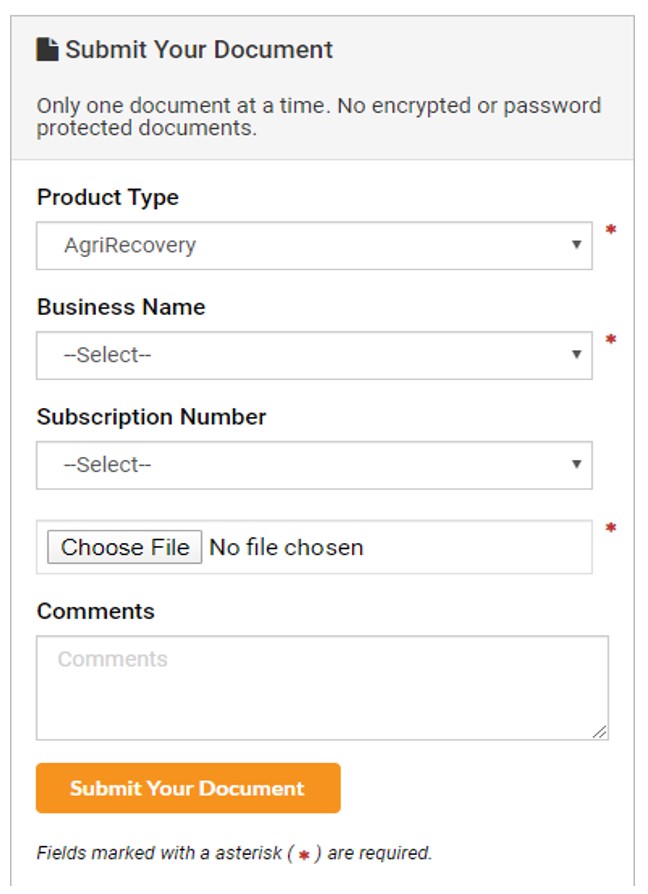Click the Subscription Number dropdown arrow
This screenshot has width=648, height=894.
[x=576, y=464]
